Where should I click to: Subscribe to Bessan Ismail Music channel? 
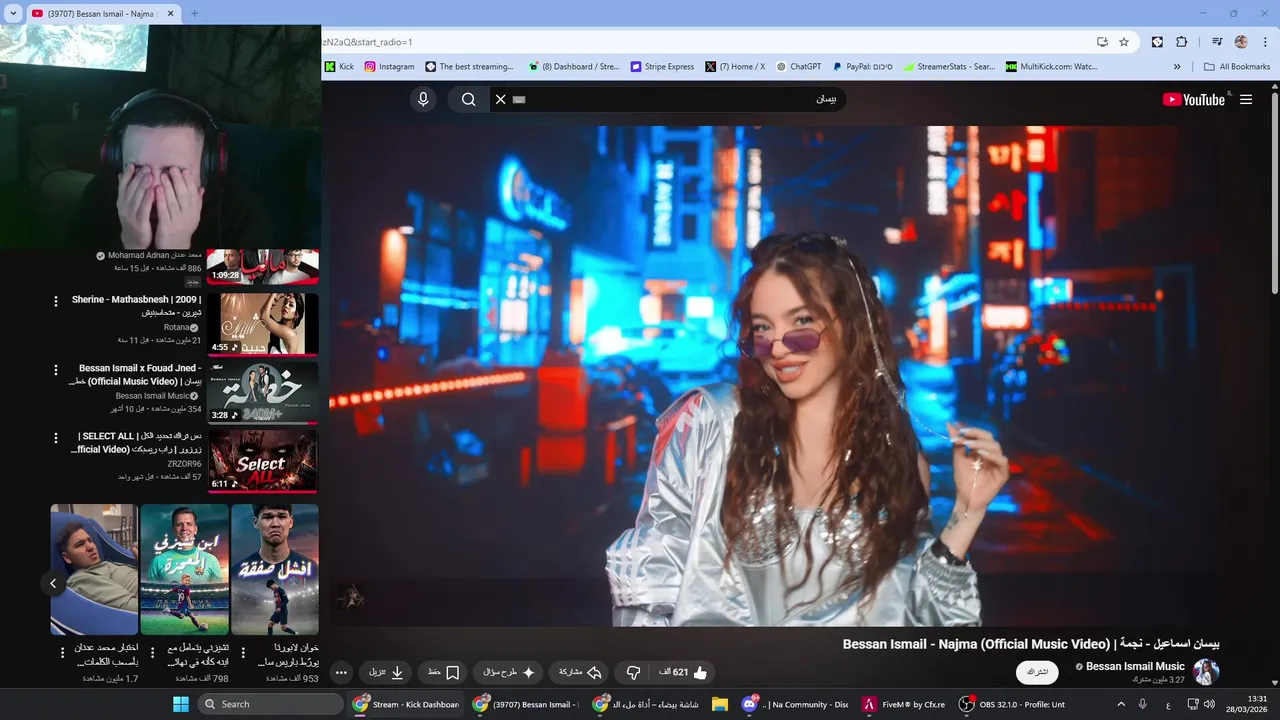pos(1037,672)
